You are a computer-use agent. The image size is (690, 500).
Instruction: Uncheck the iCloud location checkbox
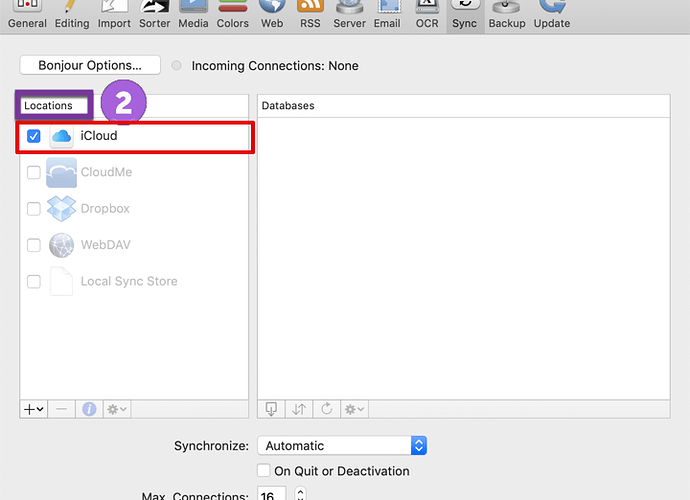(34, 136)
